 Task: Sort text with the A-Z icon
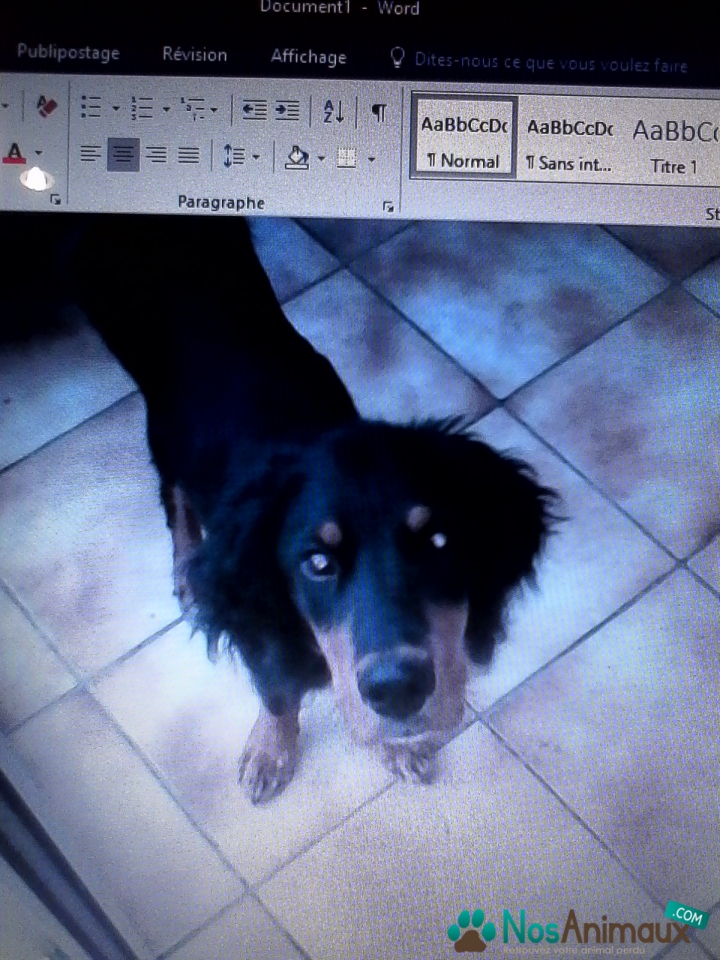click(x=333, y=111)
